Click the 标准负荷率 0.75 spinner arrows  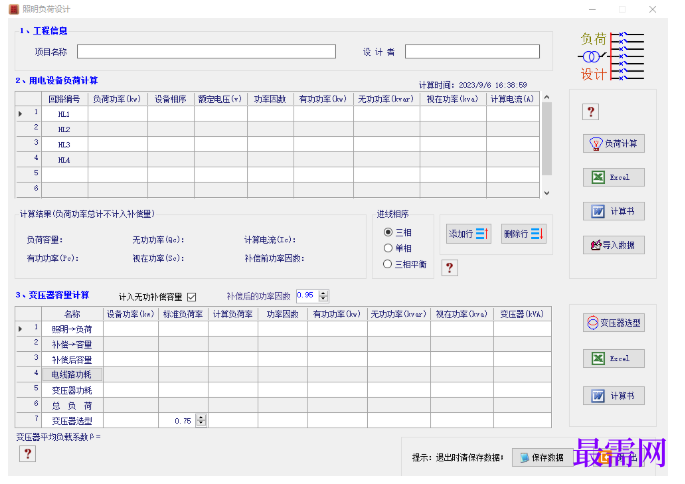201,420
